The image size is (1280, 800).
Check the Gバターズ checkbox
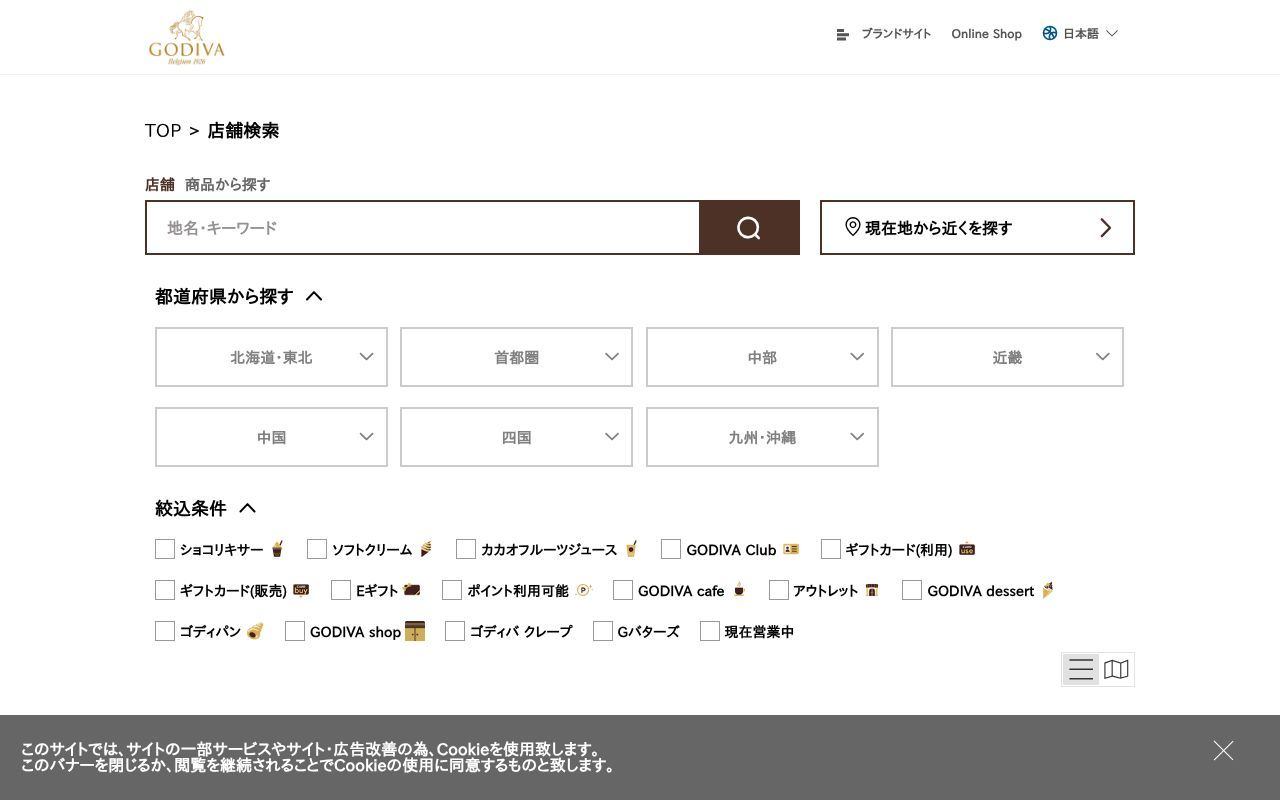(x=603, y=631)
